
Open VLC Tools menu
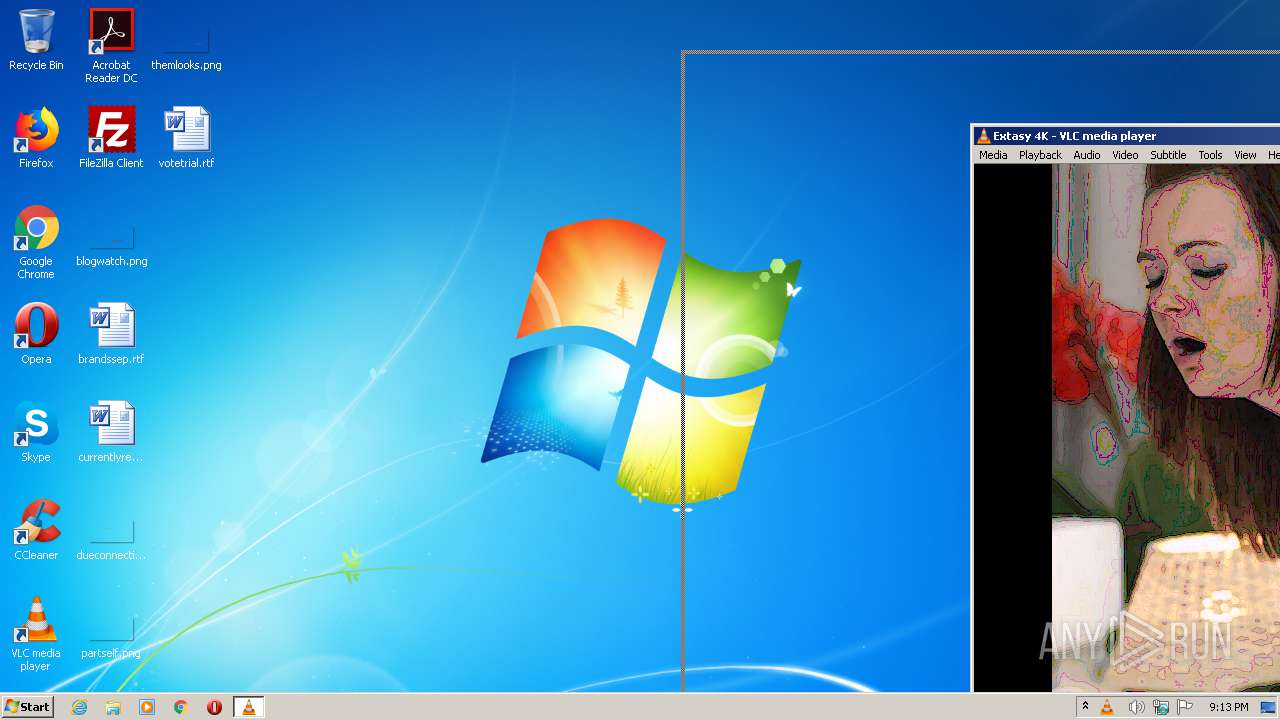click(1210, 155)
